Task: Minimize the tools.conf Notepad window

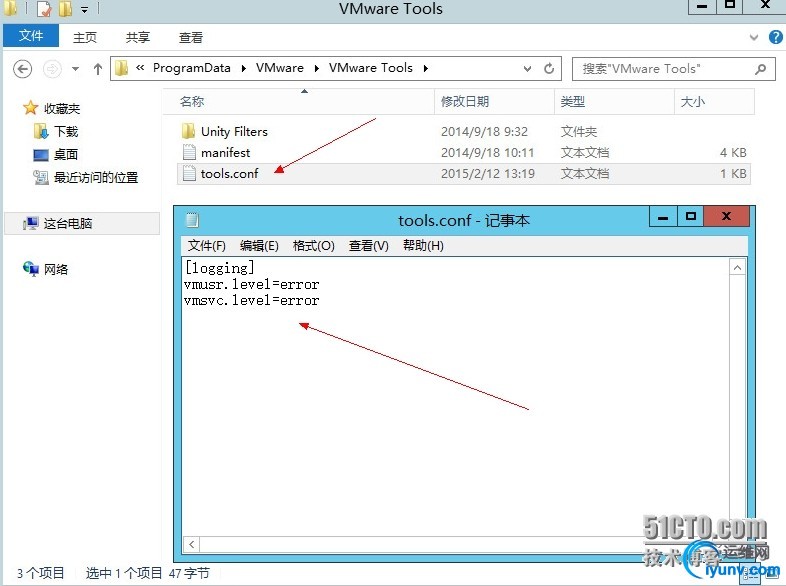Action: 663,217
